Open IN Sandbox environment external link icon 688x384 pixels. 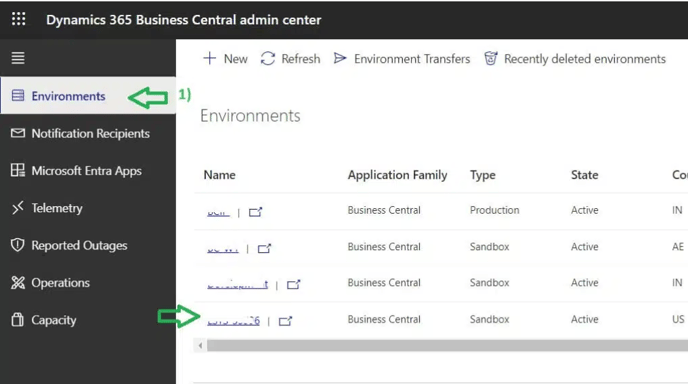294,285
